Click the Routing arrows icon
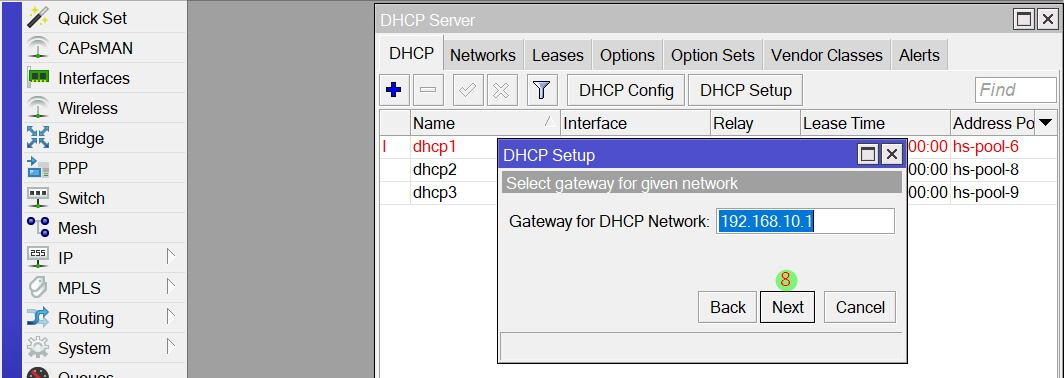The width and height of the screenshot is (1064, 378). coord(38,318)
